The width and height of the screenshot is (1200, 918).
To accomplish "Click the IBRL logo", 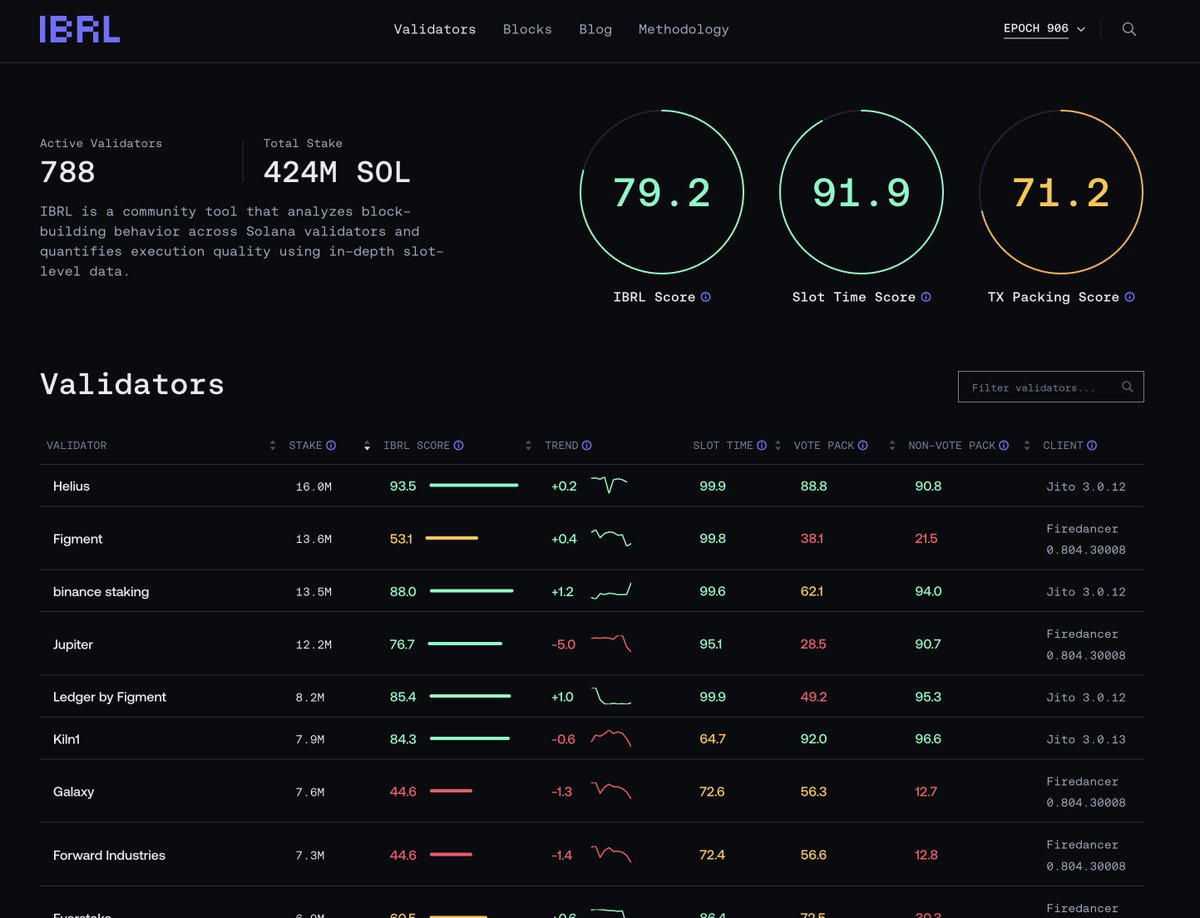I will coord(80,29).
